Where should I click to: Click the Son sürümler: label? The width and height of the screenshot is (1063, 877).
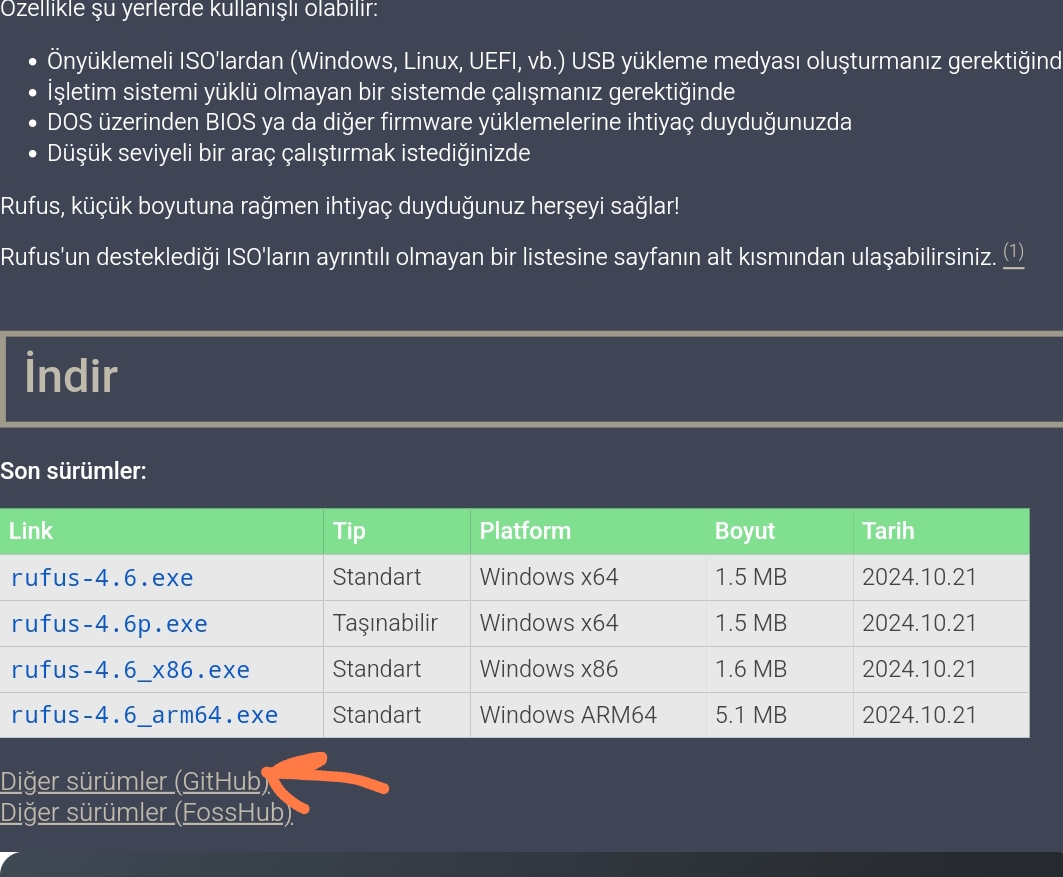click(x=73, y=471)
